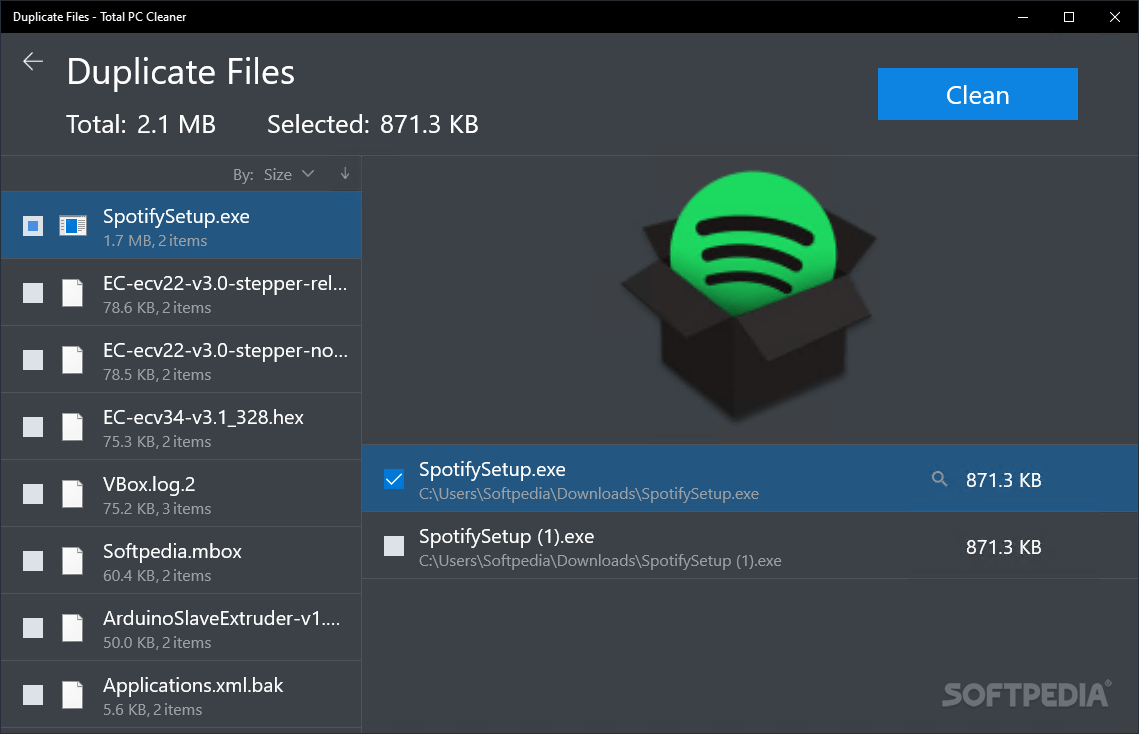Check the Softpedia.mbox checkbox
The image size is (1139, 734).
coord(33,560)
